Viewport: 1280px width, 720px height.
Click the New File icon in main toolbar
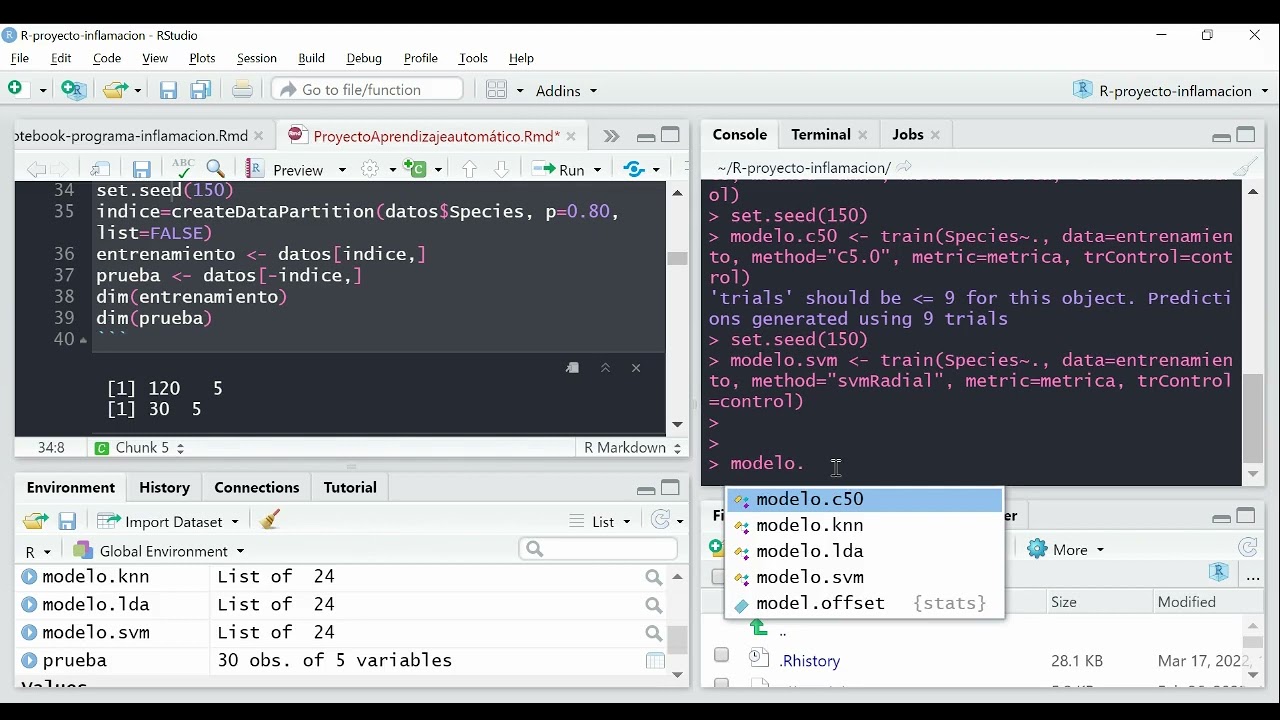[16, 89]
